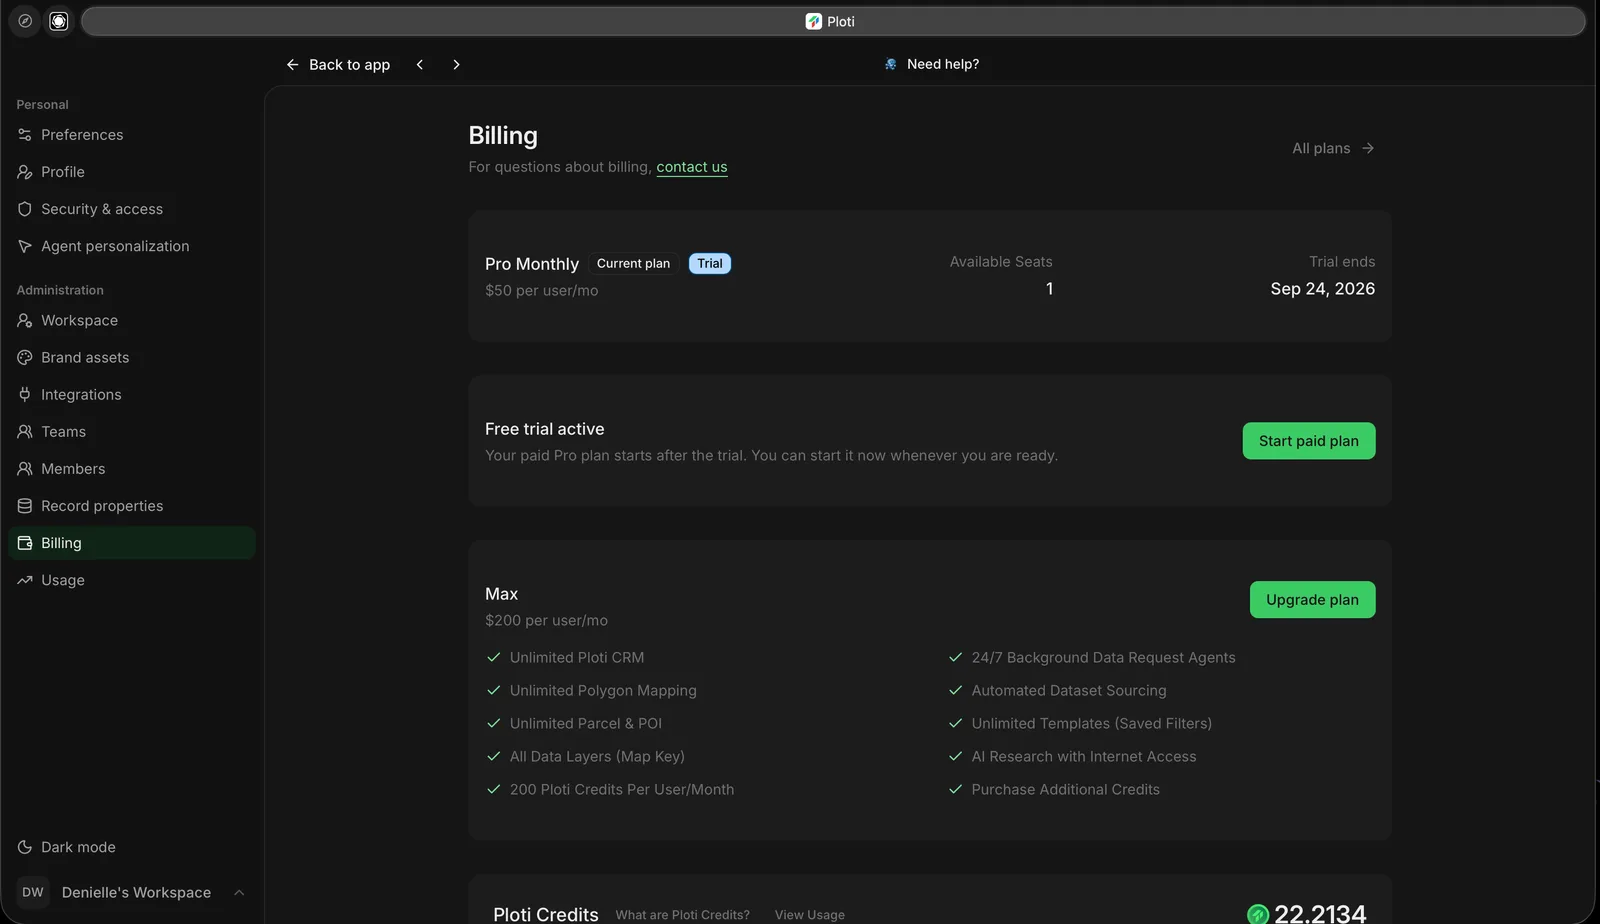
Task: Click the Brand assets palette icon
Action: (25, 357)
